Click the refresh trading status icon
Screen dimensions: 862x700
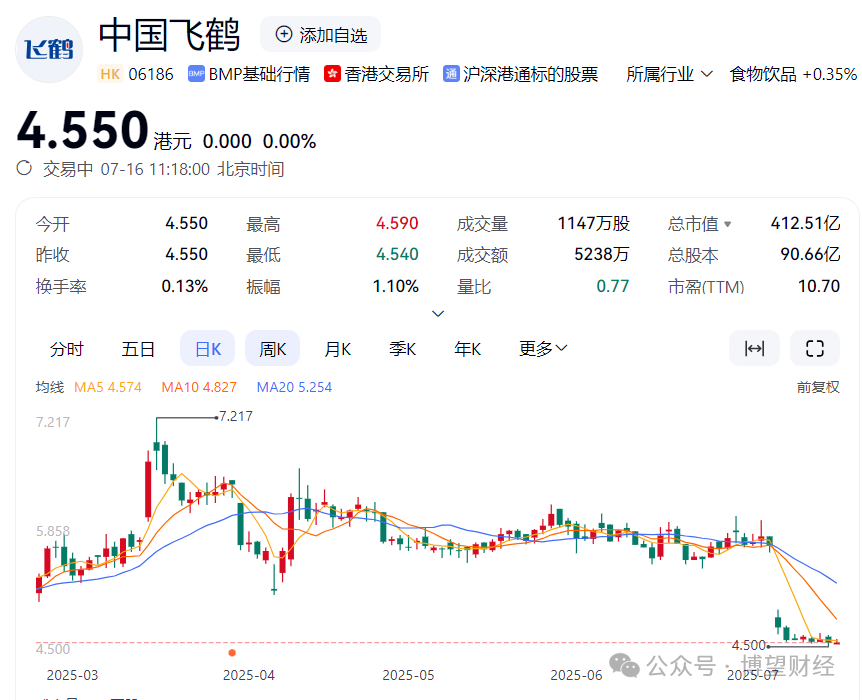(x=24, y=168)
